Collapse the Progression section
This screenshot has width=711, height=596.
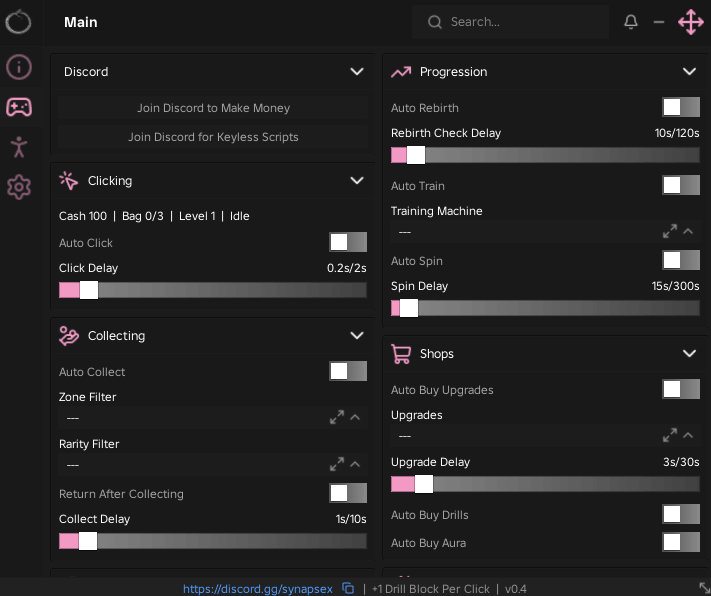pyautogui.click(x=689, y=72)
